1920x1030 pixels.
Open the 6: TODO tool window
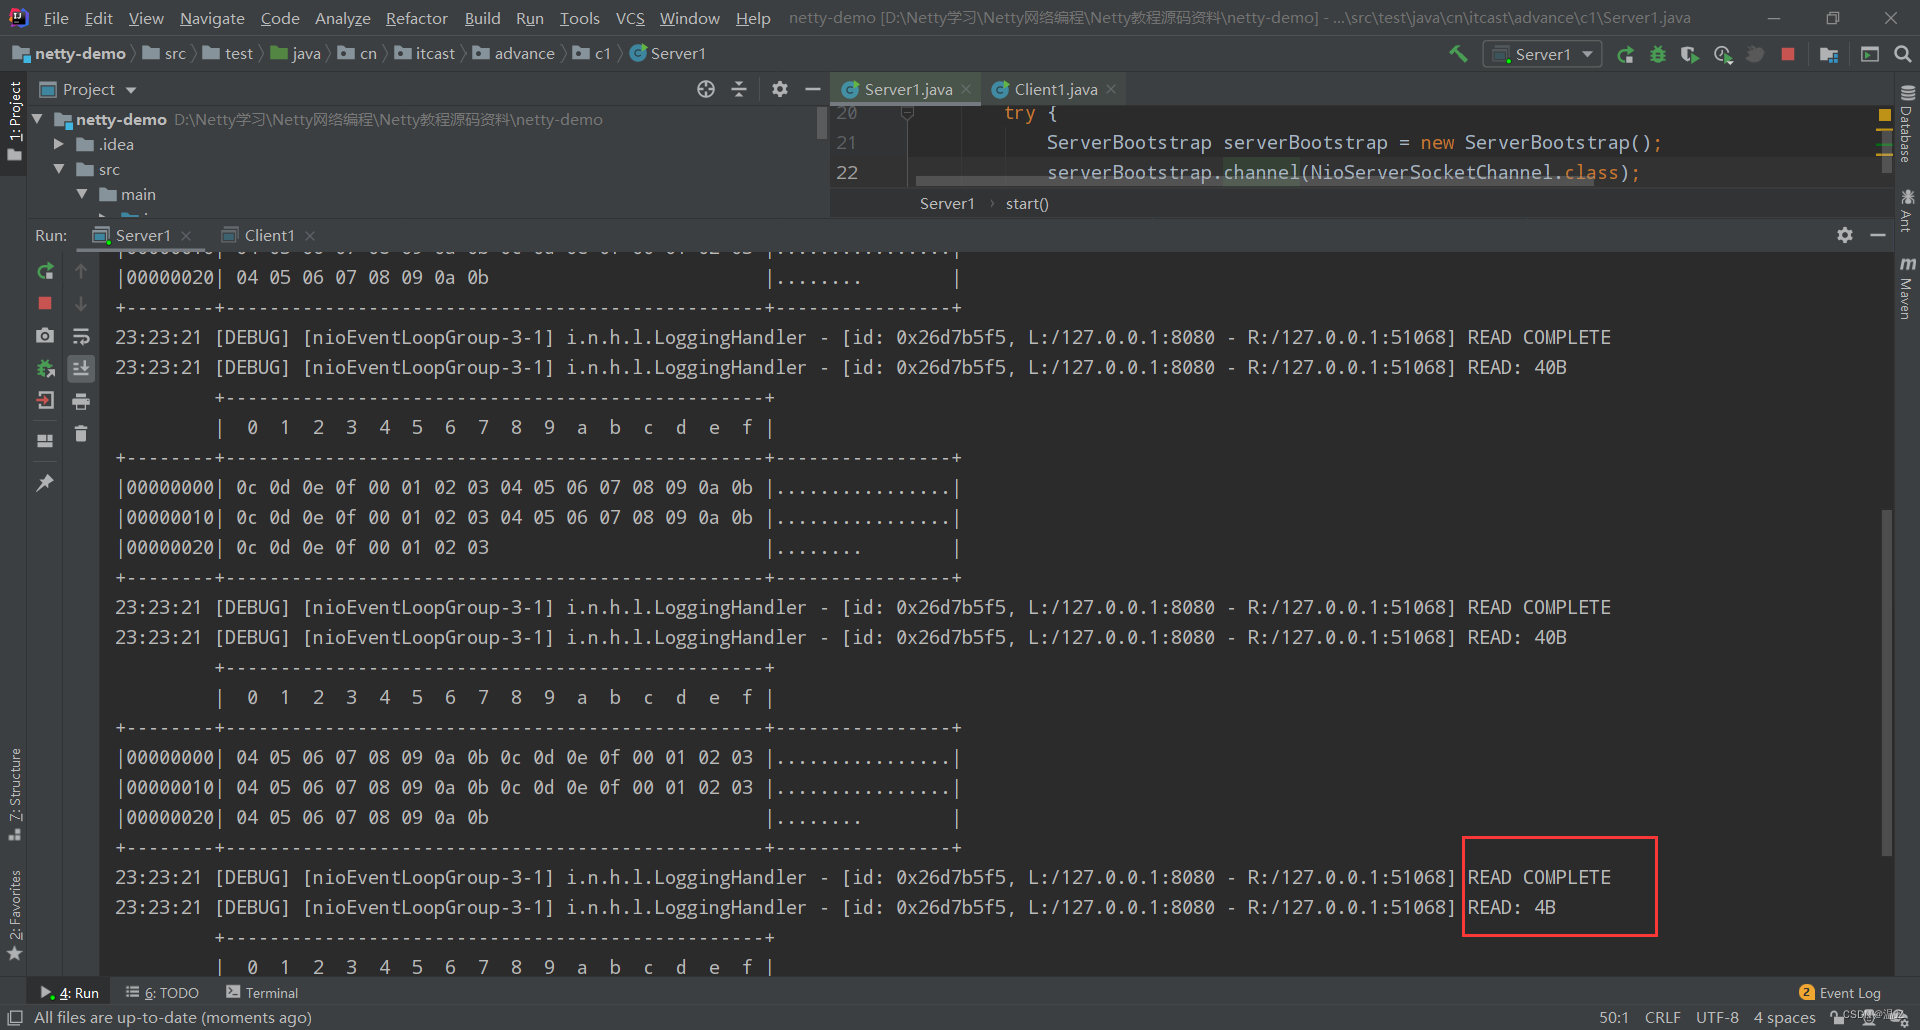pyautogui.click(x=162, y=993)
